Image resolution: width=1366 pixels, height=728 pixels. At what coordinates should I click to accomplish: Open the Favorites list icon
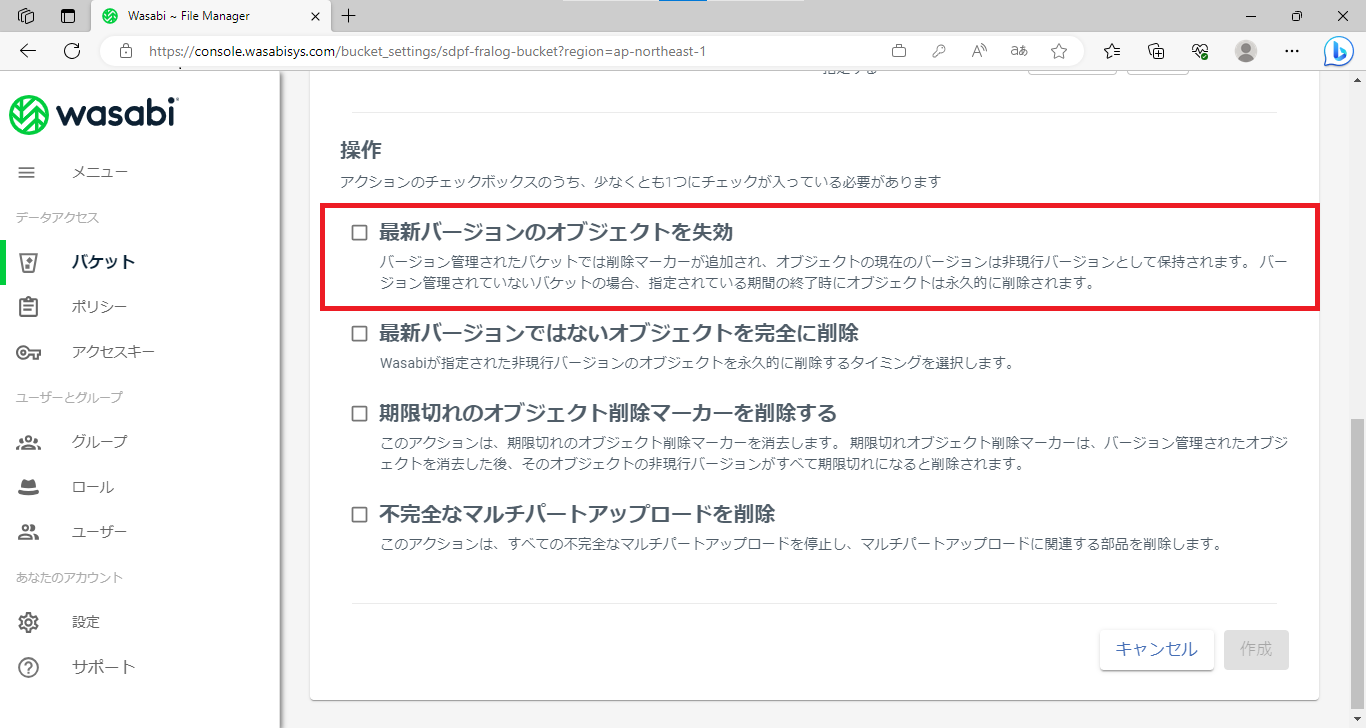click(x=1112, y=51)
